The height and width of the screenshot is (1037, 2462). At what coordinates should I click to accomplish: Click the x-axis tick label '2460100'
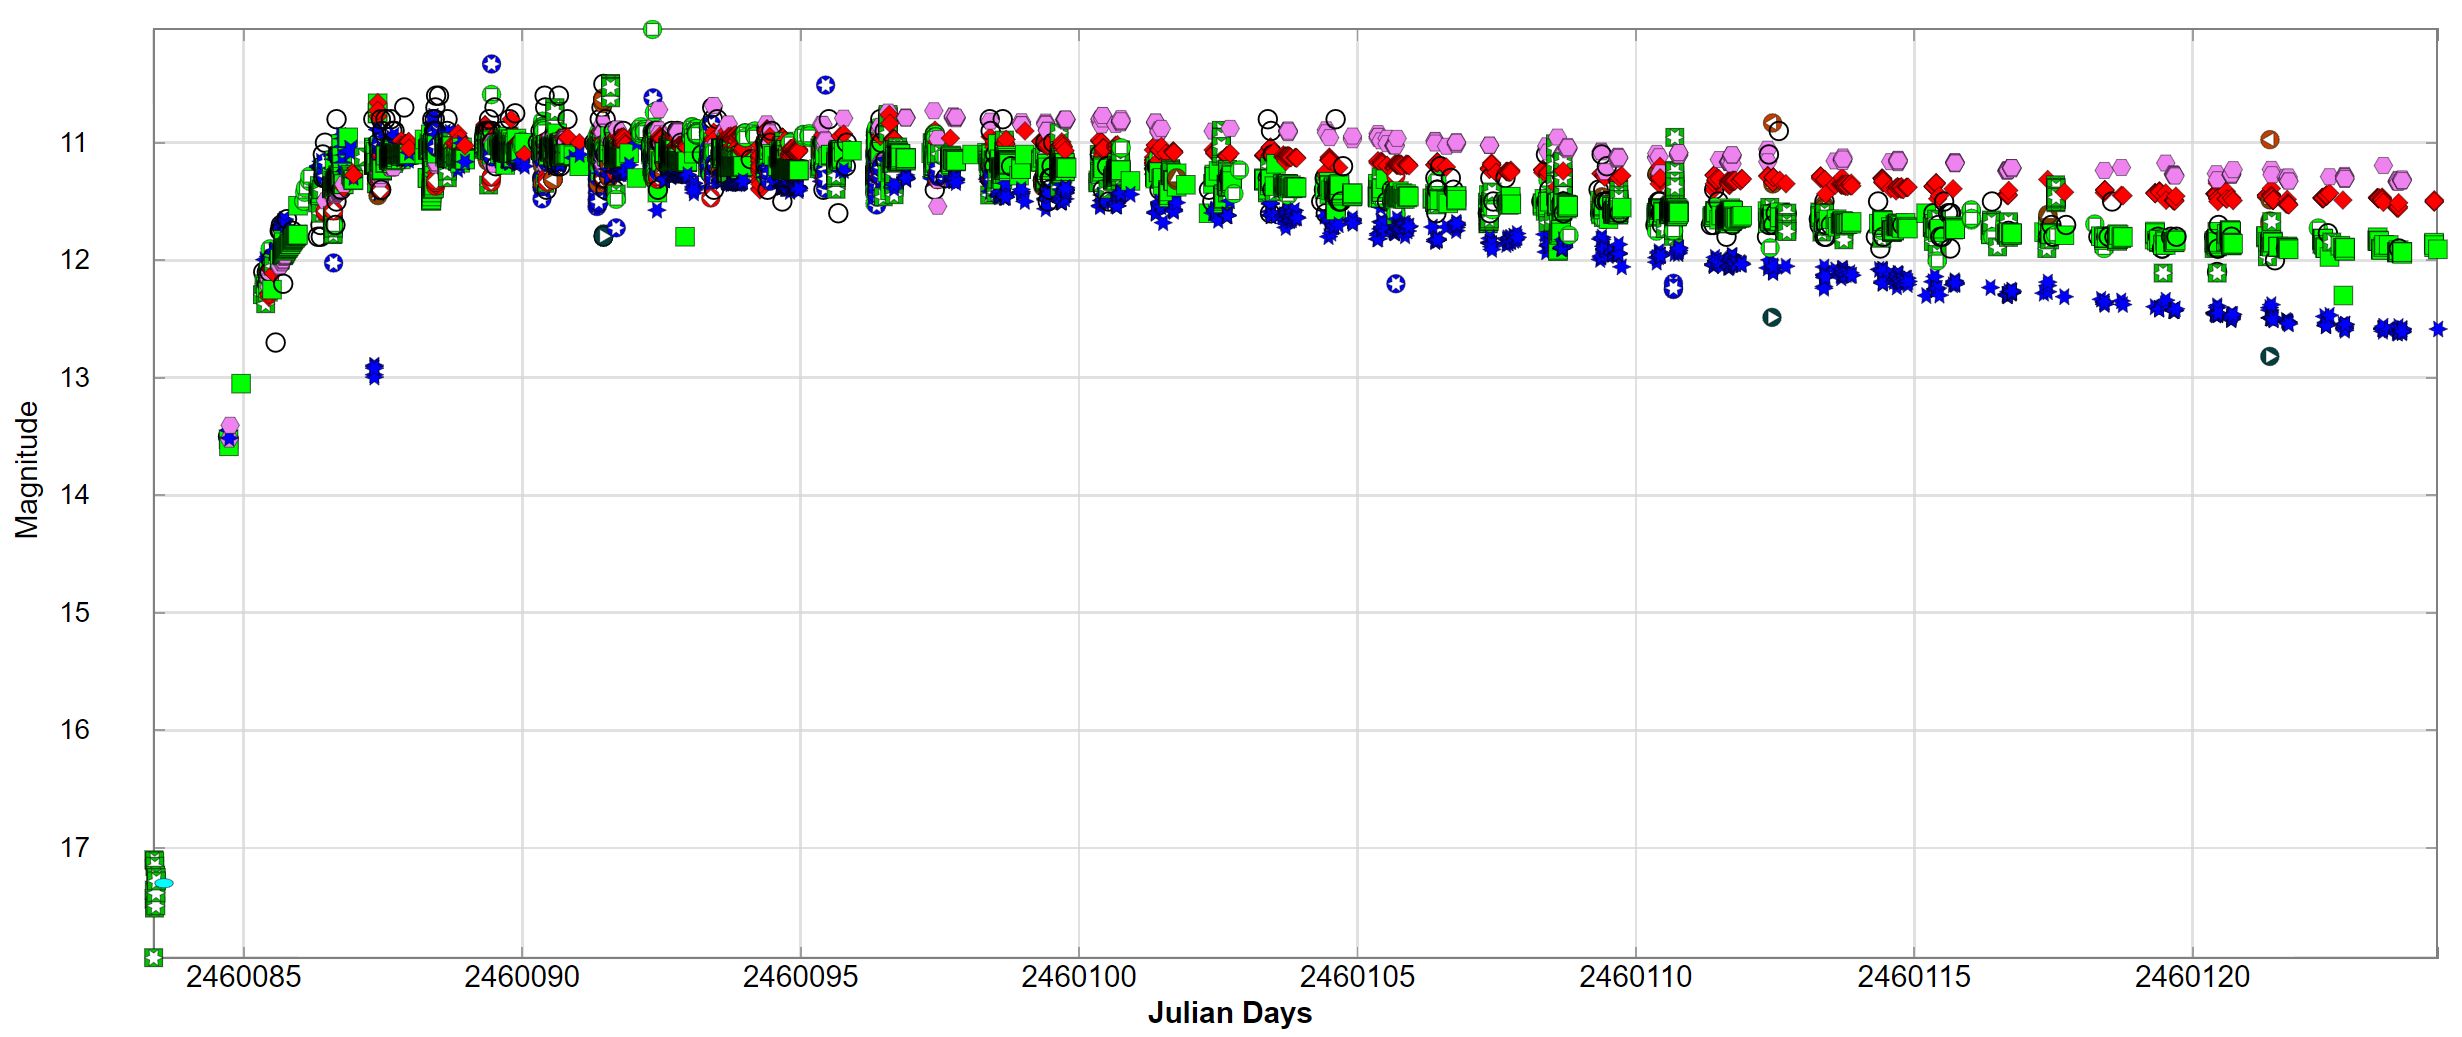tap(1078, 977)
